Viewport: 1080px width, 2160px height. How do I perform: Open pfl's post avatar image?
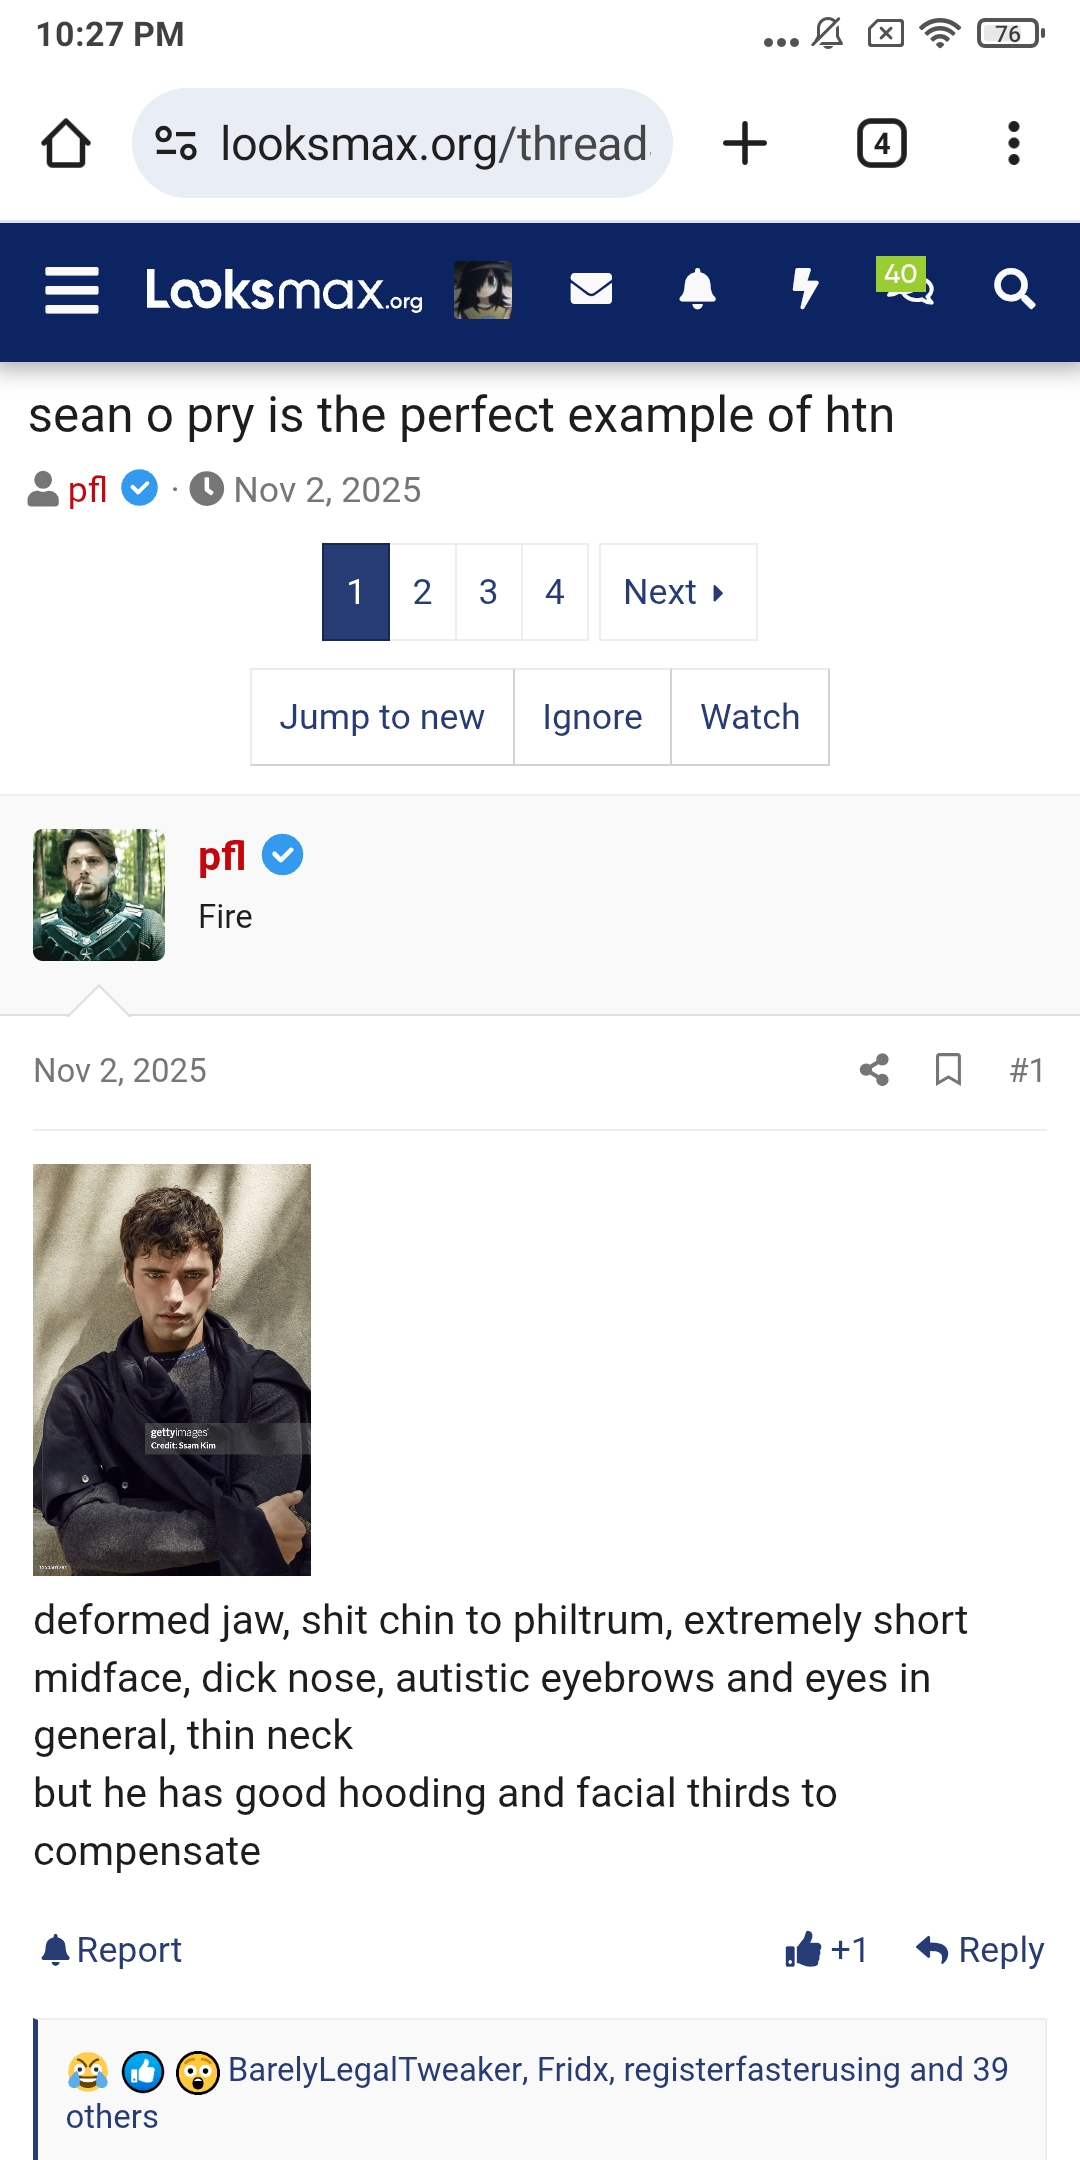coord(99,895)
